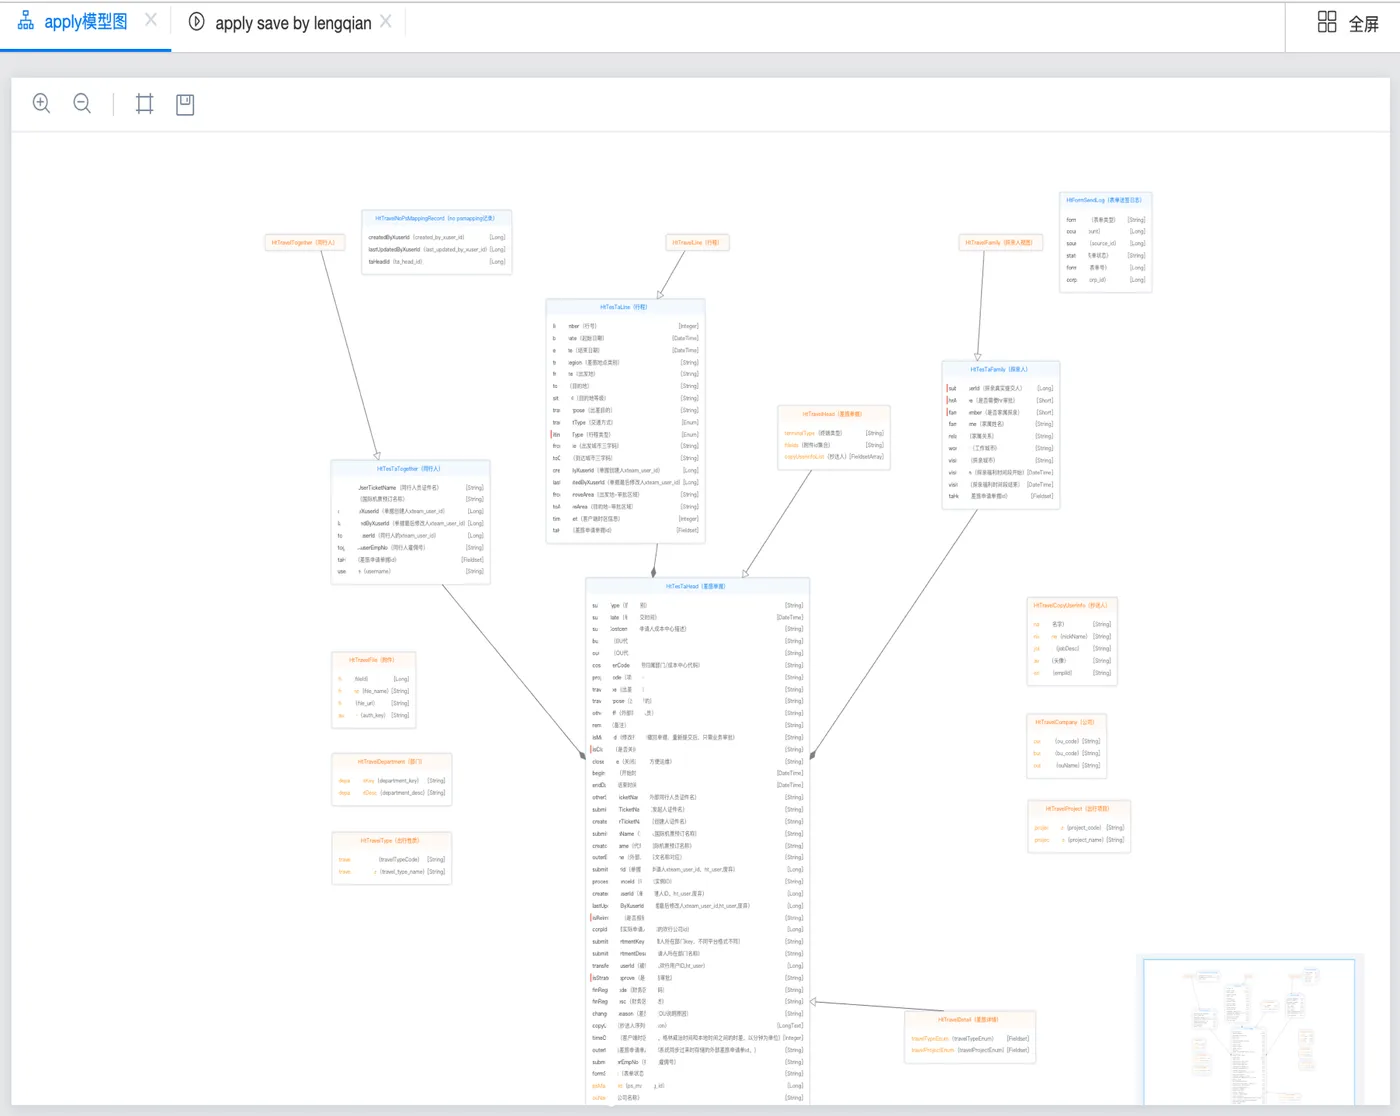Close the apply模型图 tab
The image size is (1400, 1116).
[151, 19]
